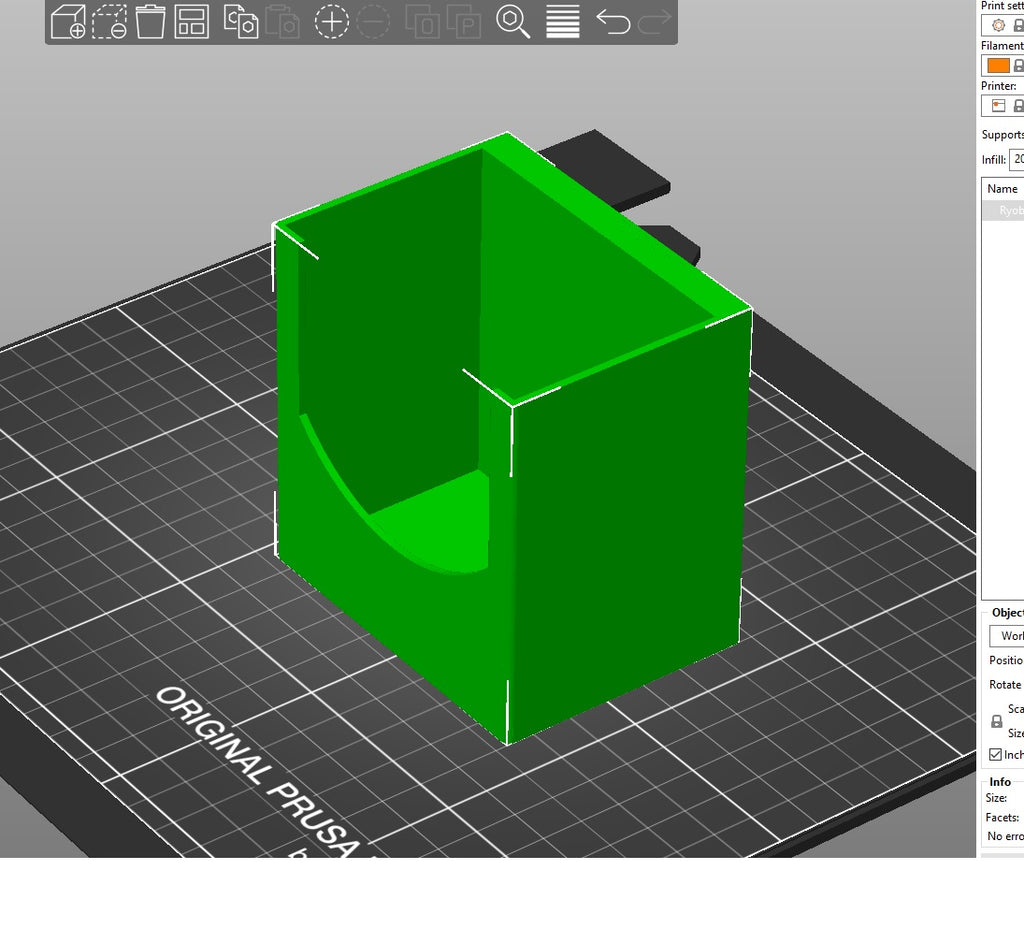Select the Ryobi object in the list

tap(1002, 210)
